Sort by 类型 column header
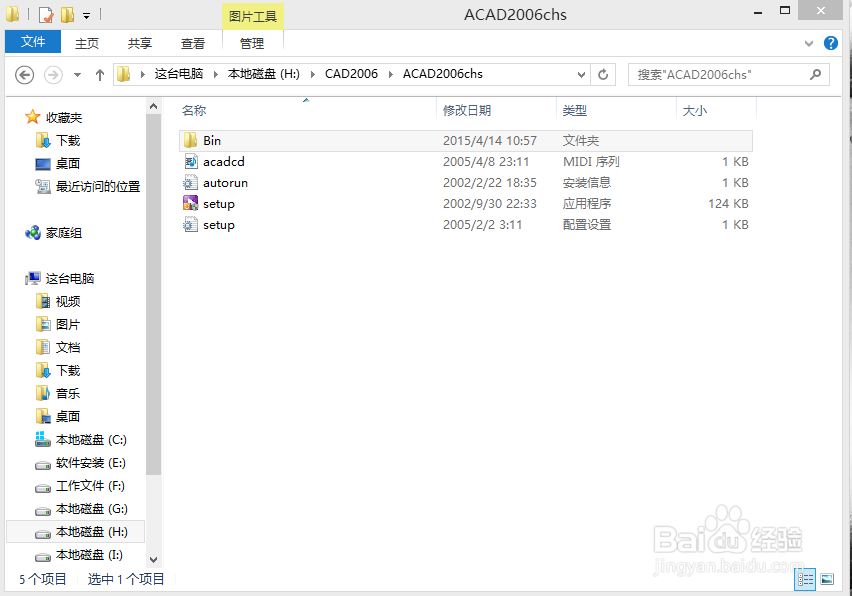Screen dimensions: 852x596 point(575,110)
